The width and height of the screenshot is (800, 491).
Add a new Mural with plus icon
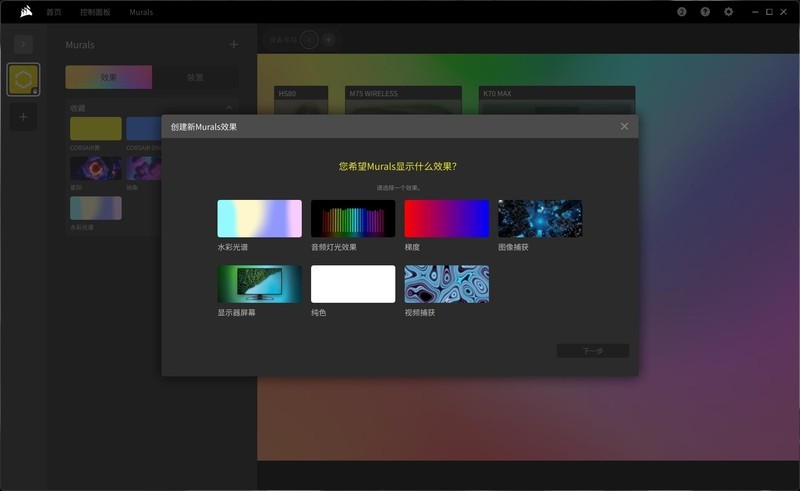(234, 45)
